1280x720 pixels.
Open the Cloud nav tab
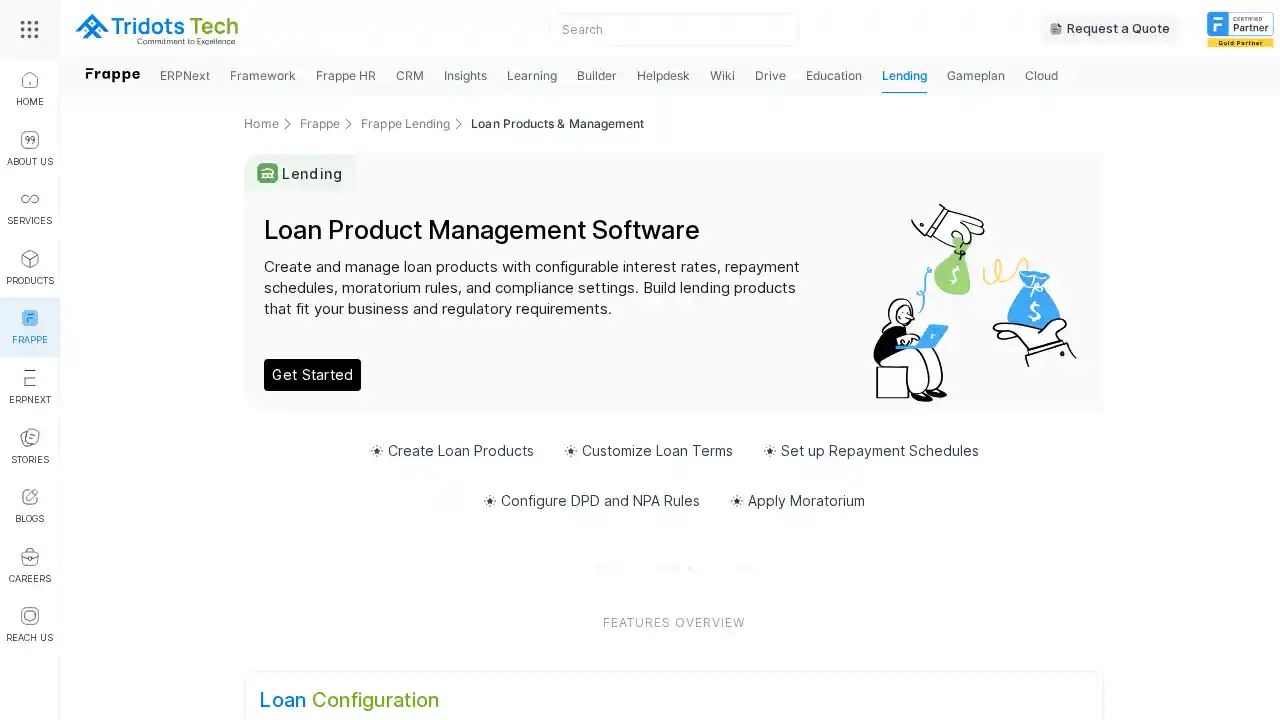[1041, 75]
